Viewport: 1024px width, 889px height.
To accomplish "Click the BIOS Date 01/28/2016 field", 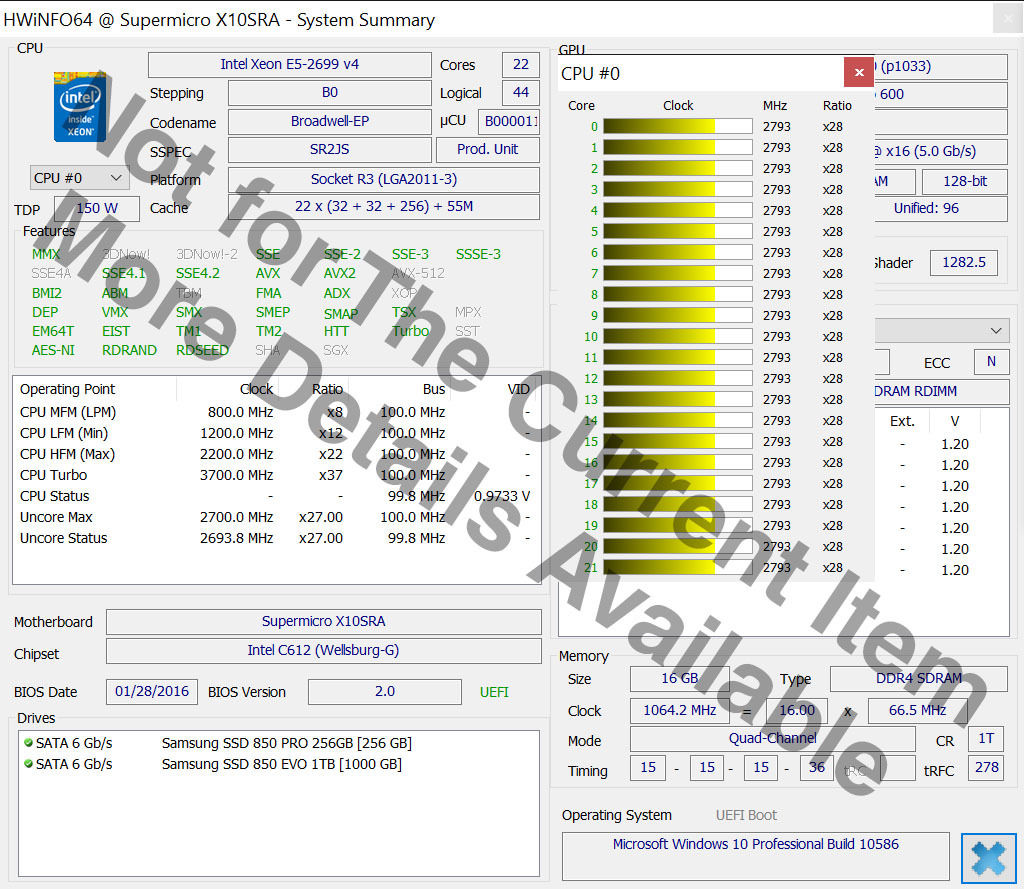I will pyautogui.click(x=152, y=692).
